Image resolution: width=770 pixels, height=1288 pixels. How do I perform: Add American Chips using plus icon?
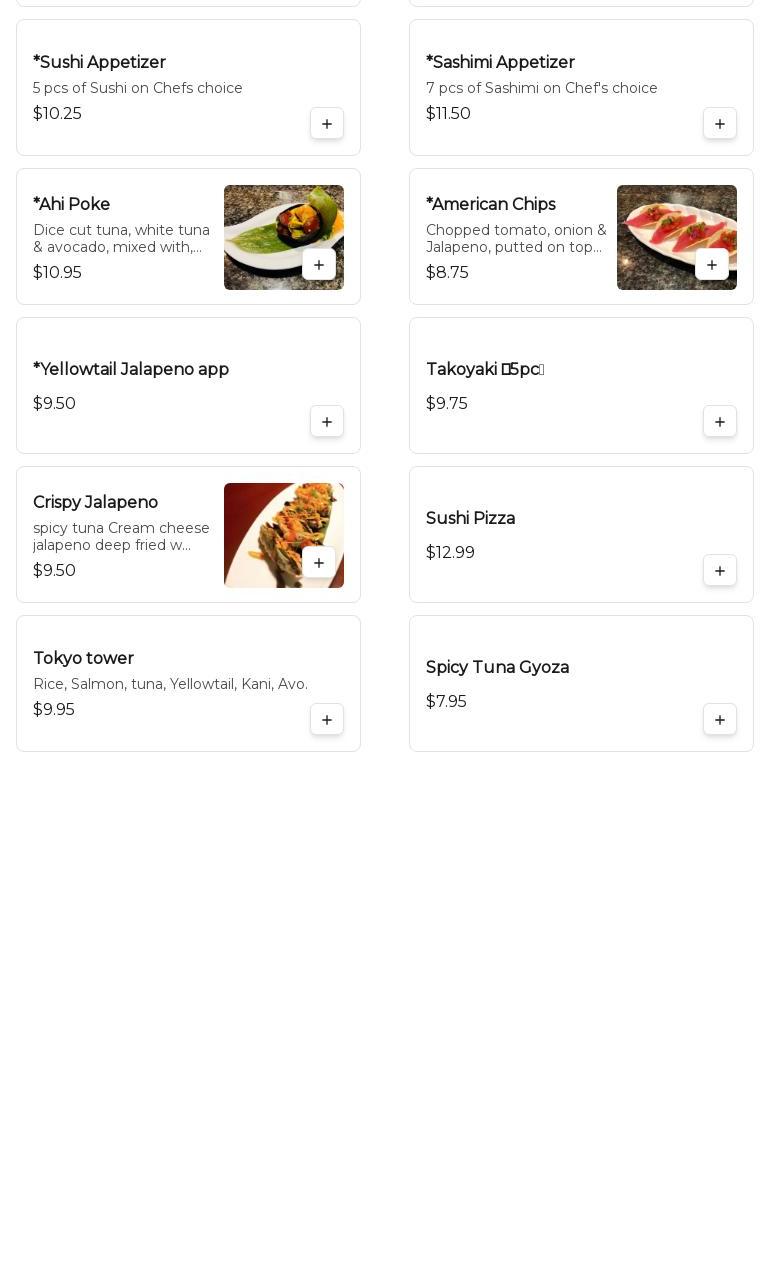coord(712,265)
